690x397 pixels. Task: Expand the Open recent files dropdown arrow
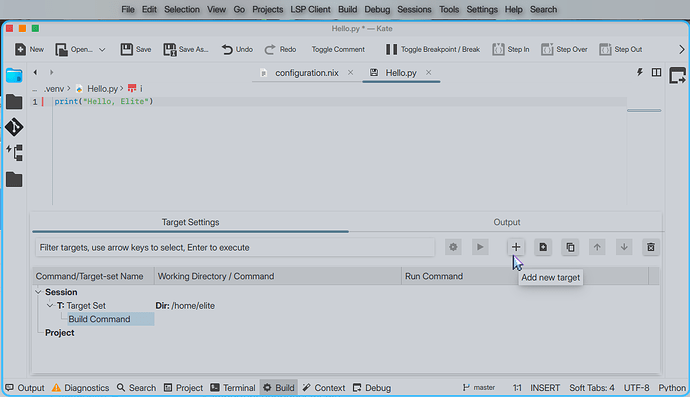[102, 50]
